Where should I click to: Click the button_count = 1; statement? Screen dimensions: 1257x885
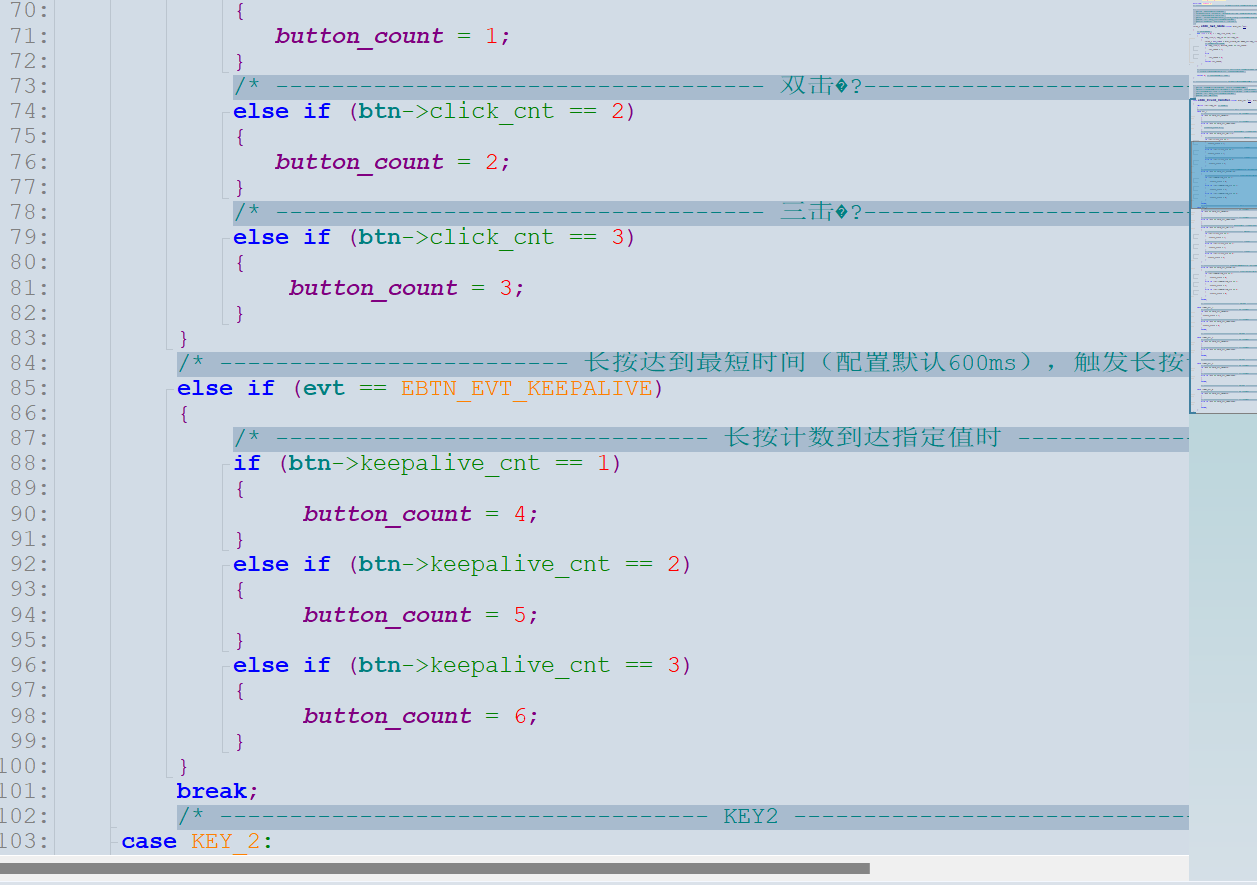pos(393,36)
